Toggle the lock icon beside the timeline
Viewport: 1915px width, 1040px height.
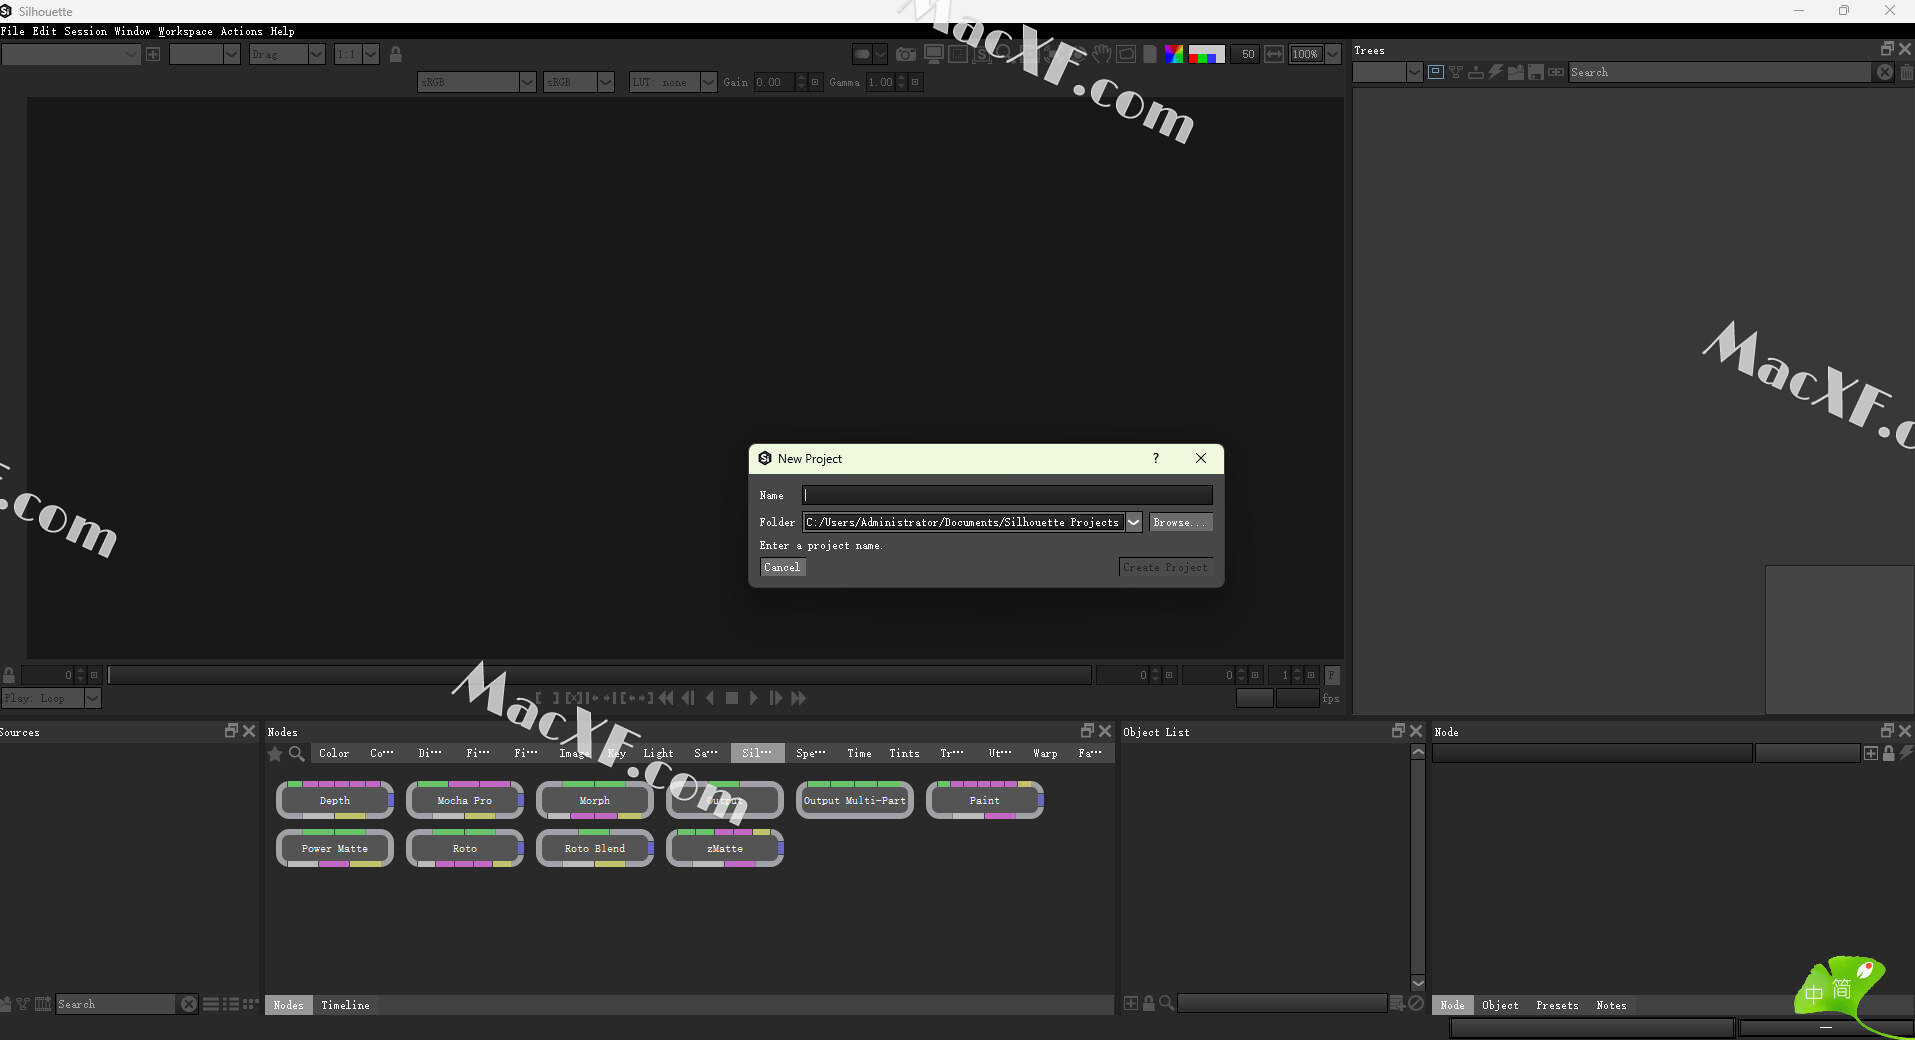point(9,675)
